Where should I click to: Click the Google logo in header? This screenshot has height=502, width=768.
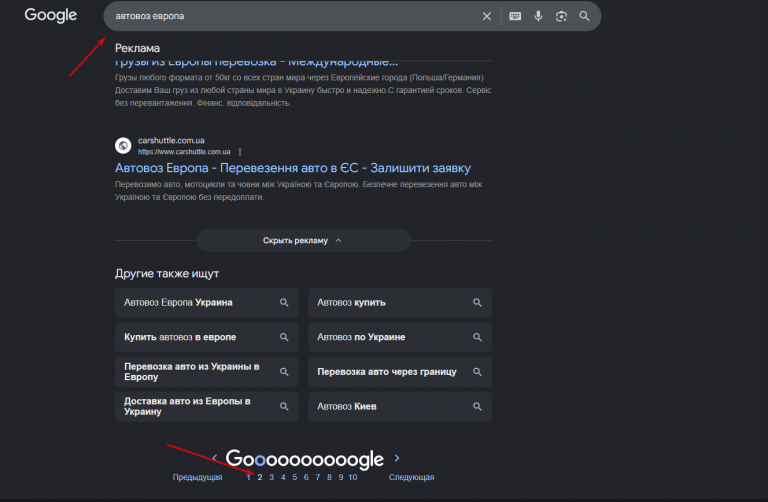click(x=50, y=15)
